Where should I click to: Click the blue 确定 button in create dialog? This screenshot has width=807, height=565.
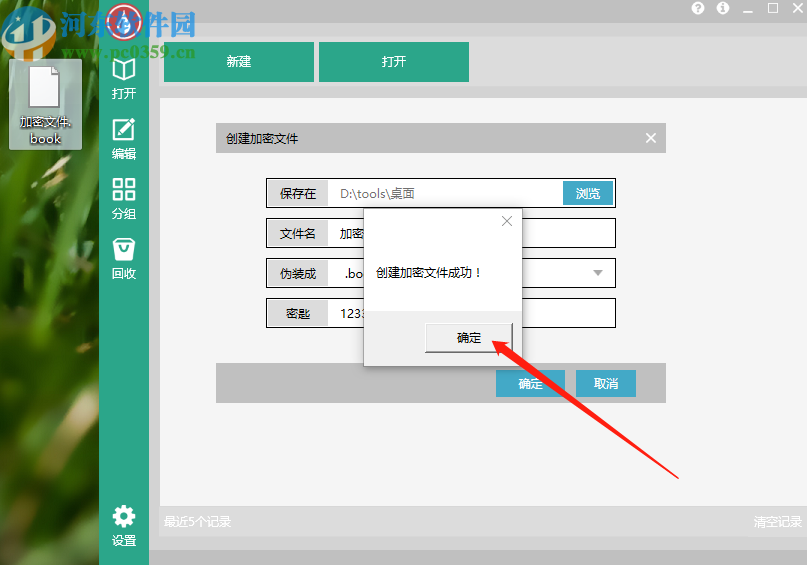pyautogui.click(x=530, y=383)
